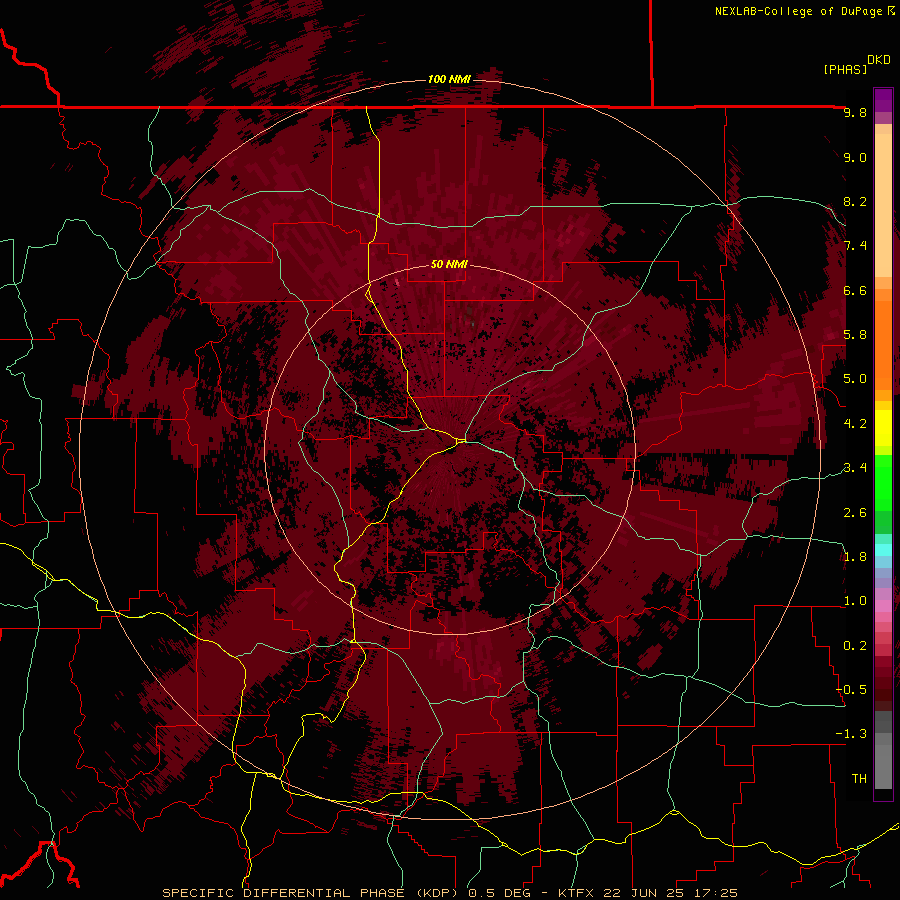Click the yellow segment of the color bar
Screen dimensions: 900x900
click(x=883, y=428)
